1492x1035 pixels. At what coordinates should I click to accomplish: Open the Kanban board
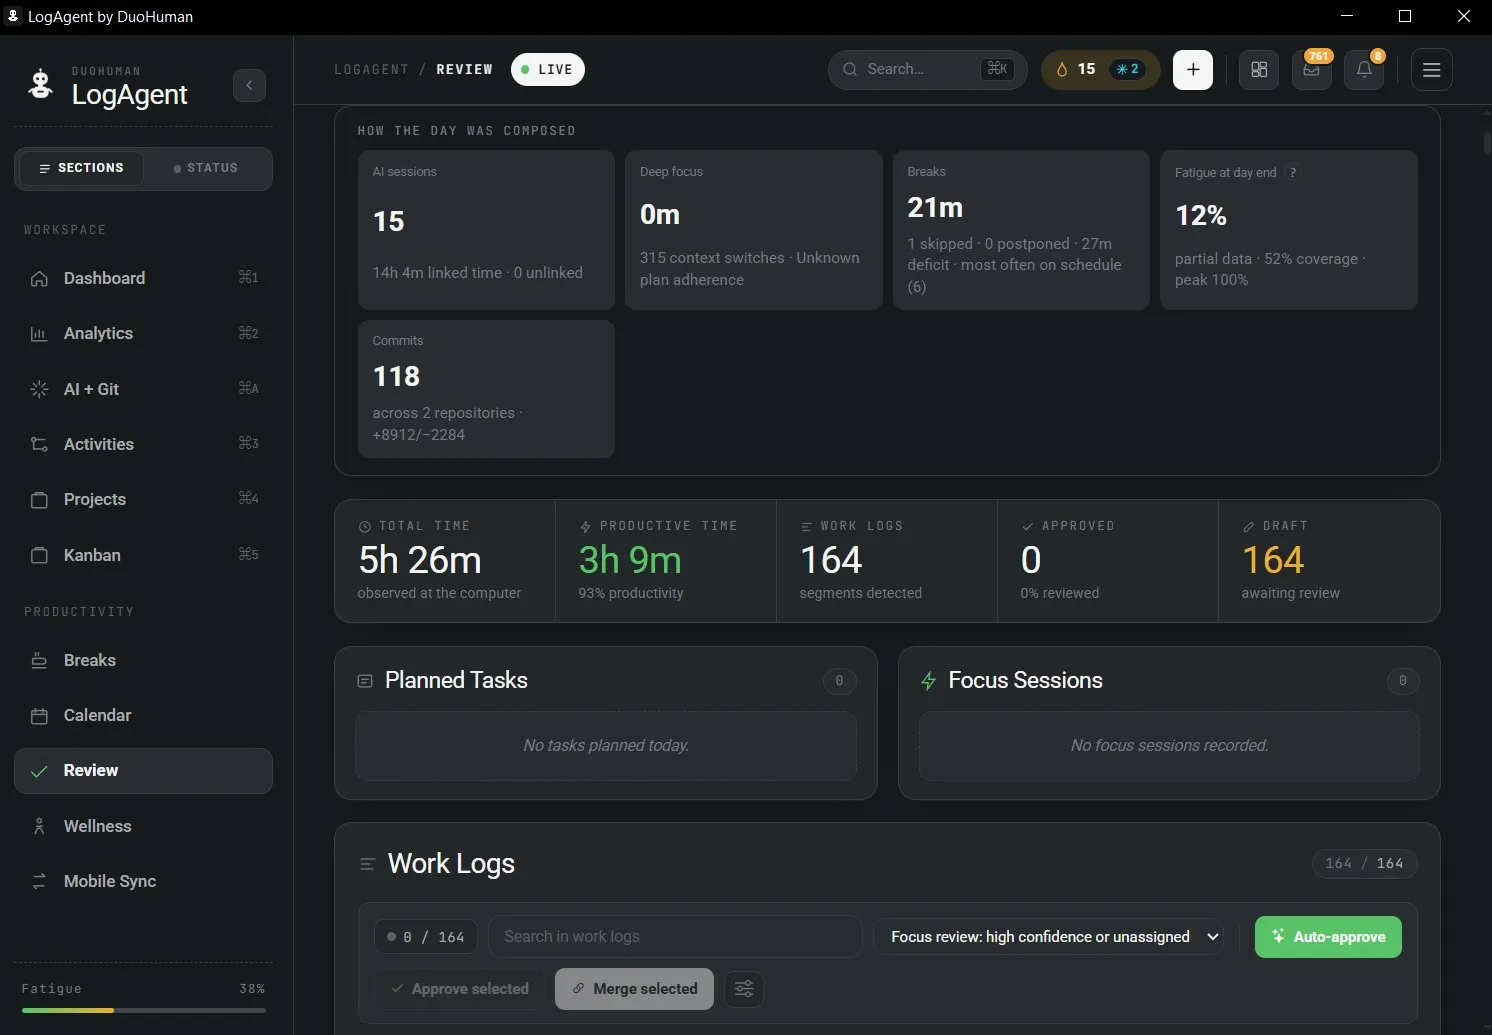pos(143,555)
